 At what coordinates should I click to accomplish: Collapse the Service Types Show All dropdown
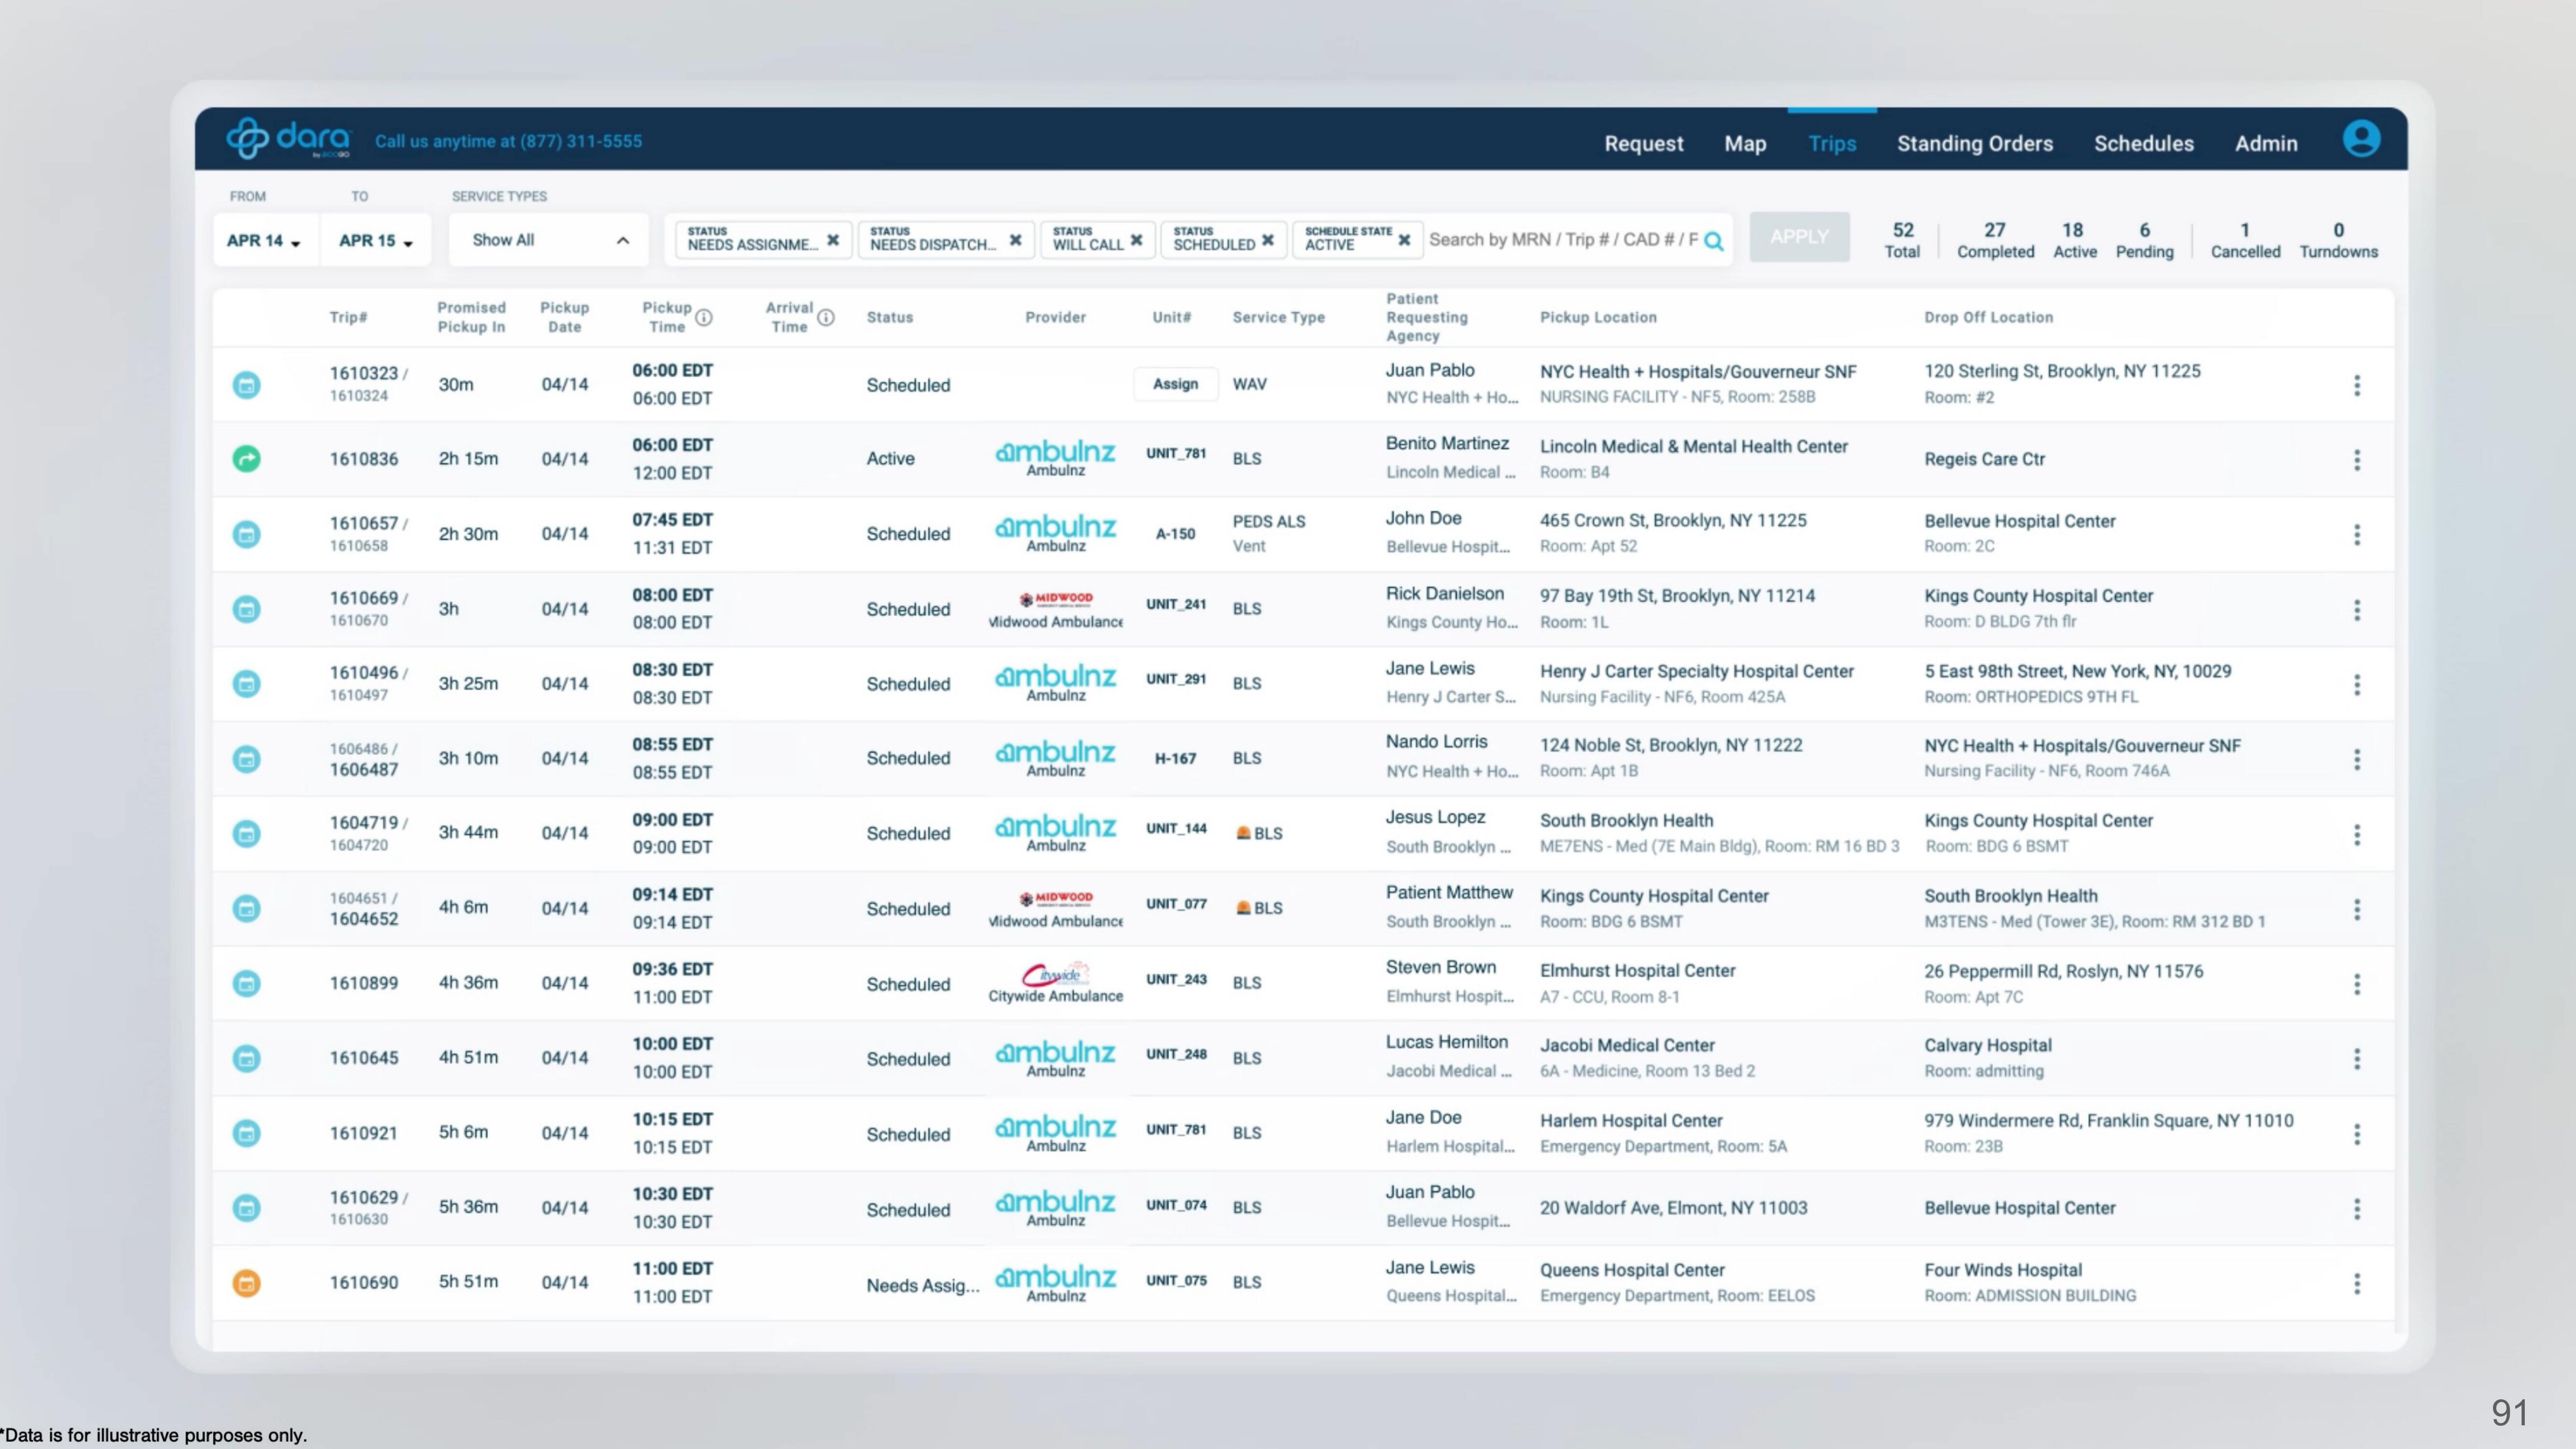click(548, 240)
